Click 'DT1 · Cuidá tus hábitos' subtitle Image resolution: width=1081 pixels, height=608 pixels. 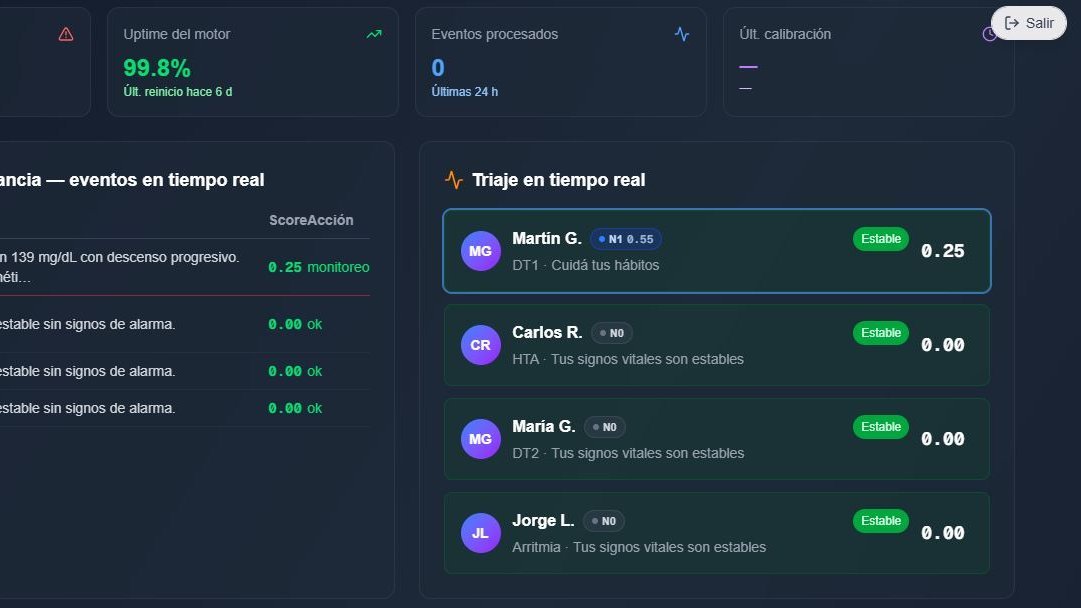pos(585,265)
